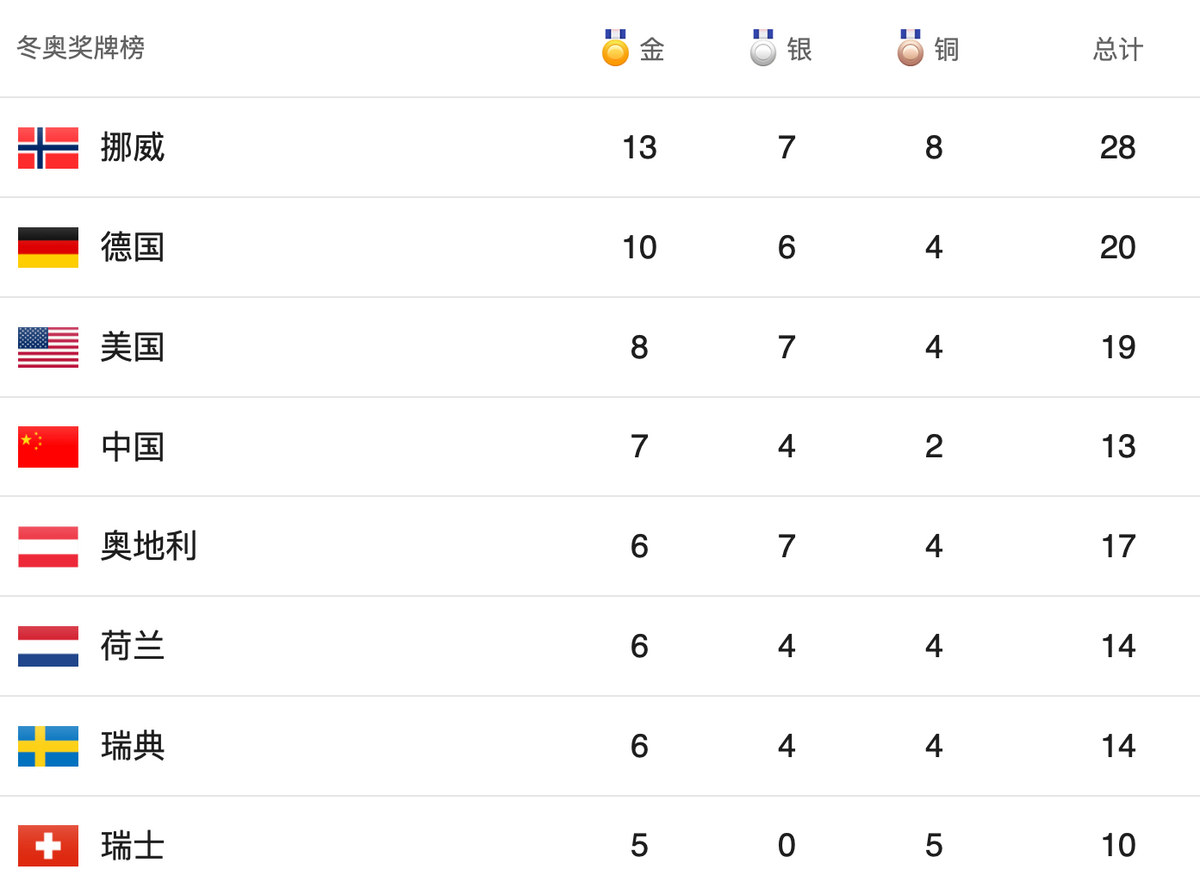
Task: Click the silver medal icon
Action: (x=763, y=48)
